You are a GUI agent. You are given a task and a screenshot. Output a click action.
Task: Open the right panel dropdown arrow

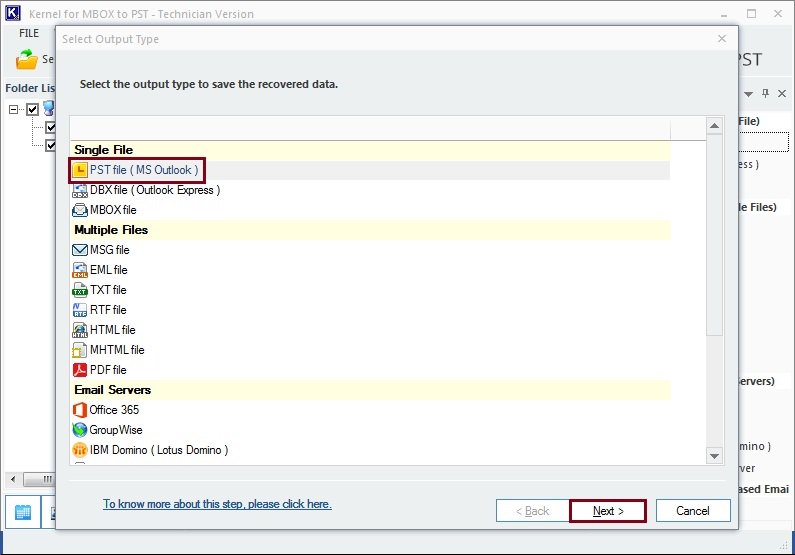pos(748,94)
